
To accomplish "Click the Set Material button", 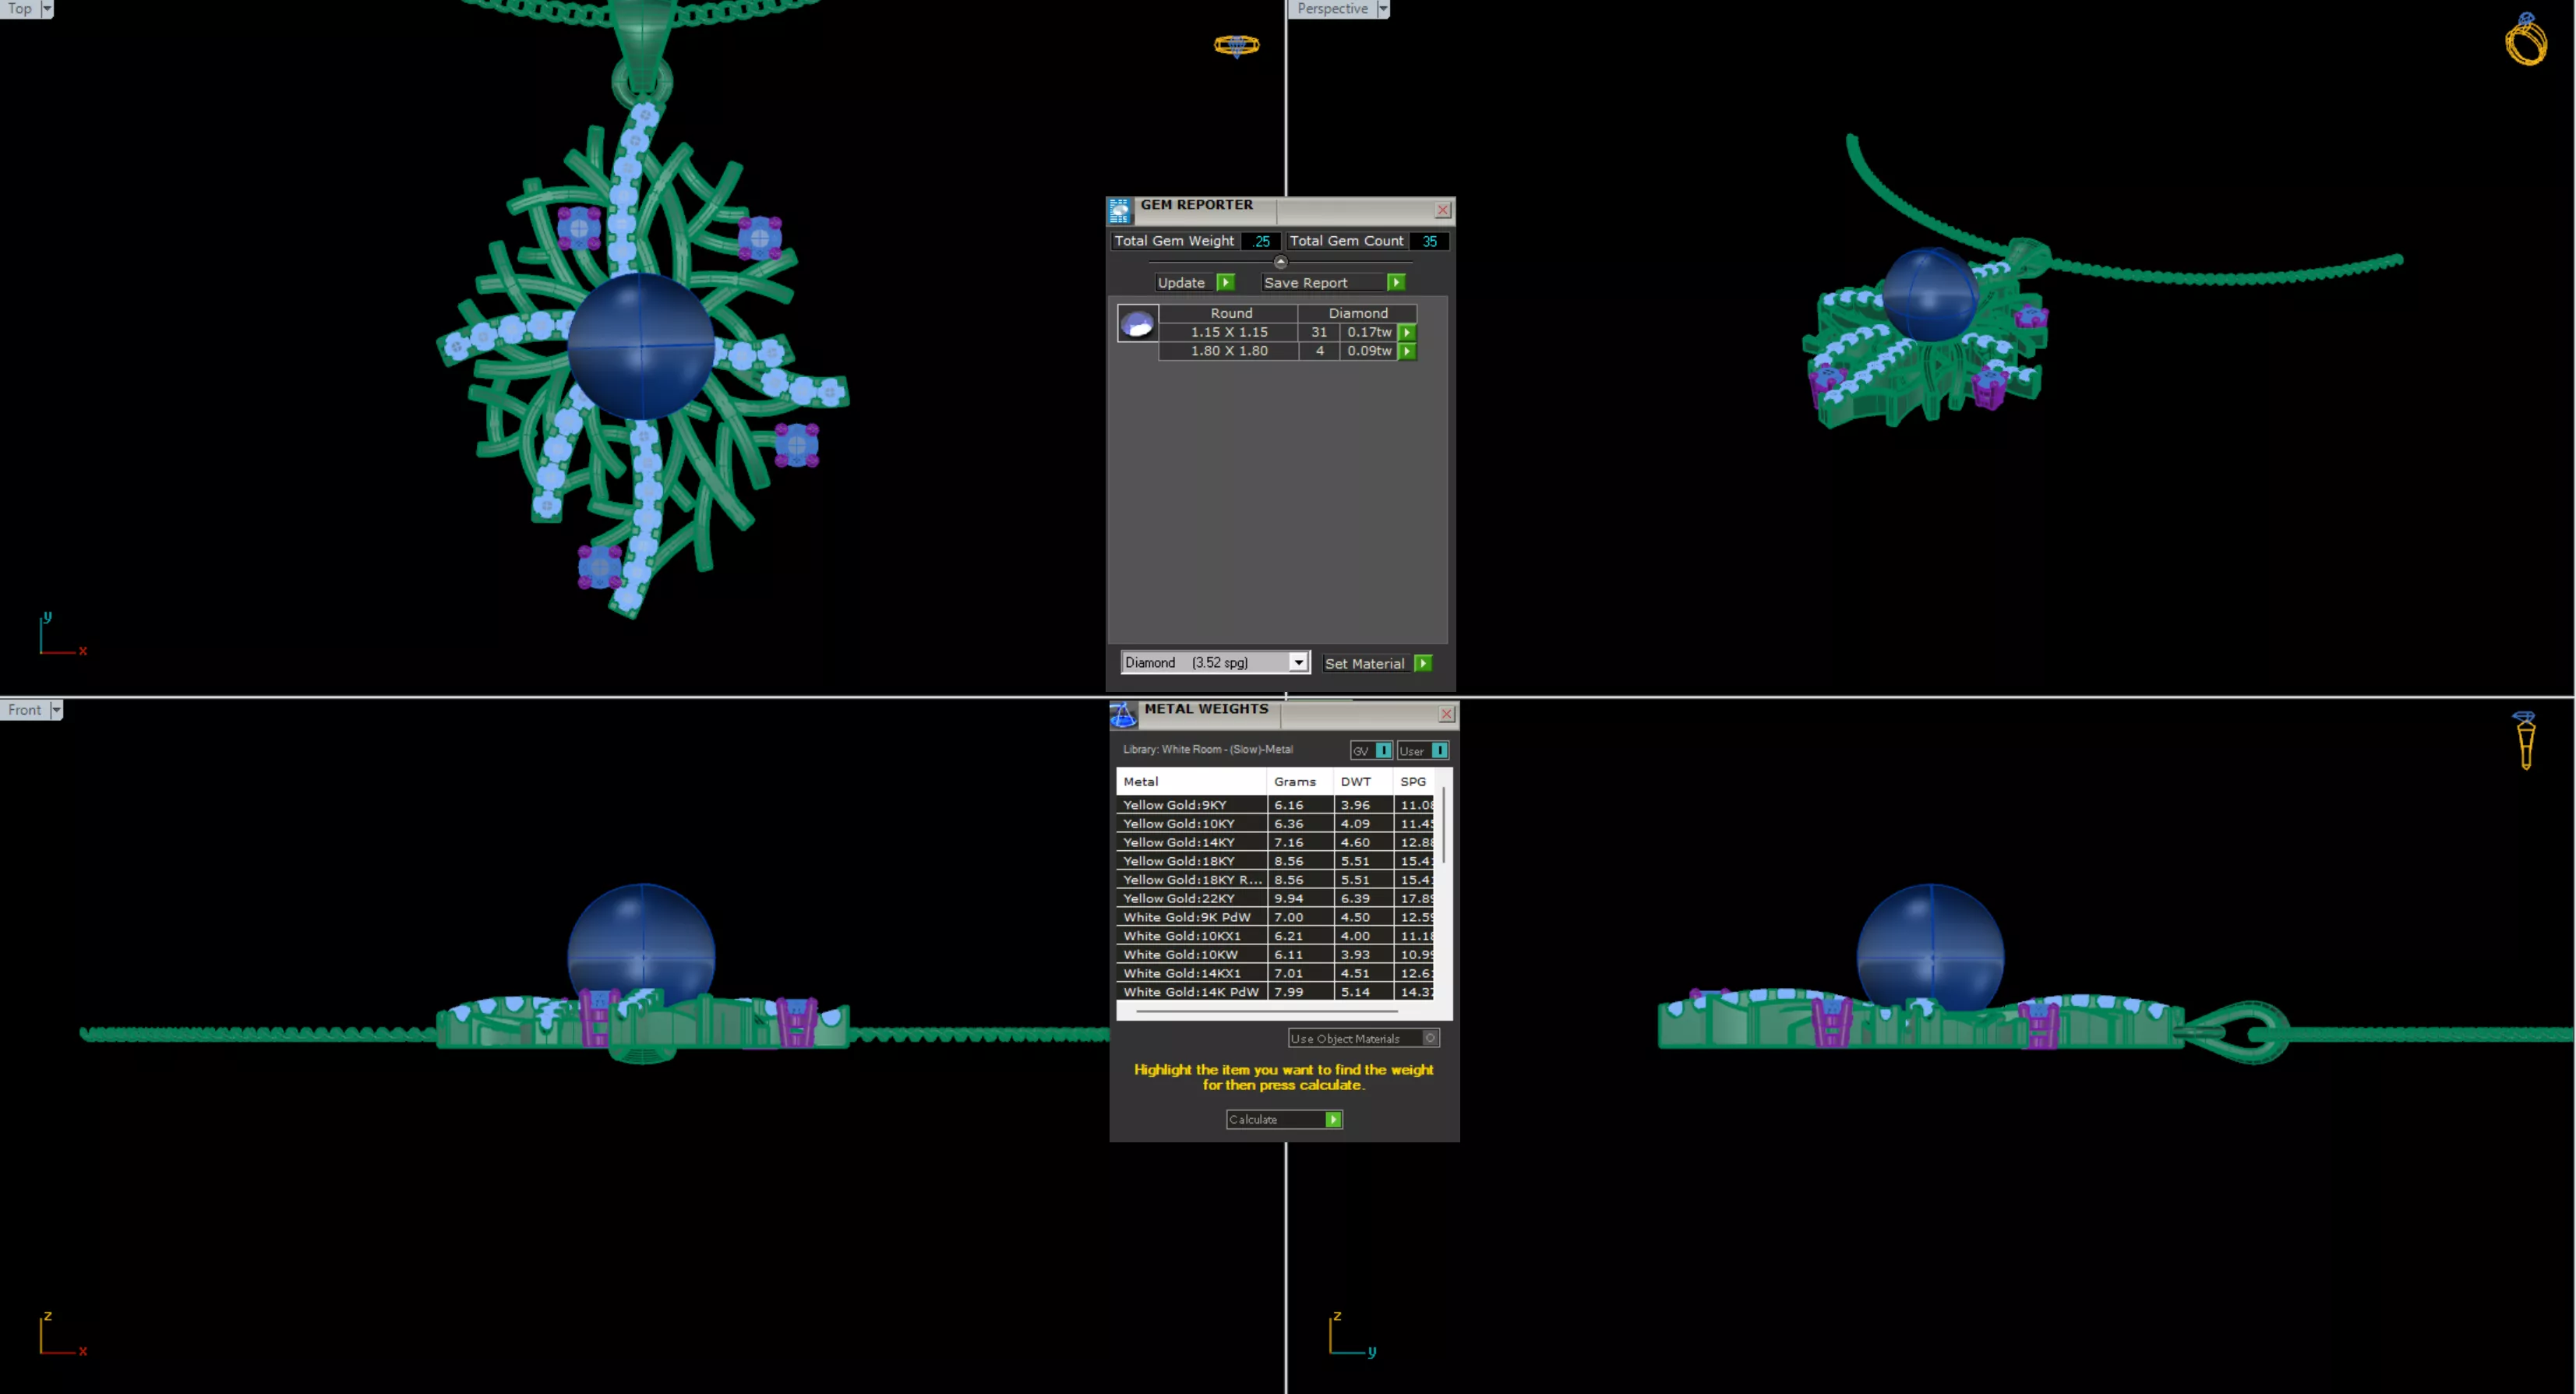I will 1377,663.
